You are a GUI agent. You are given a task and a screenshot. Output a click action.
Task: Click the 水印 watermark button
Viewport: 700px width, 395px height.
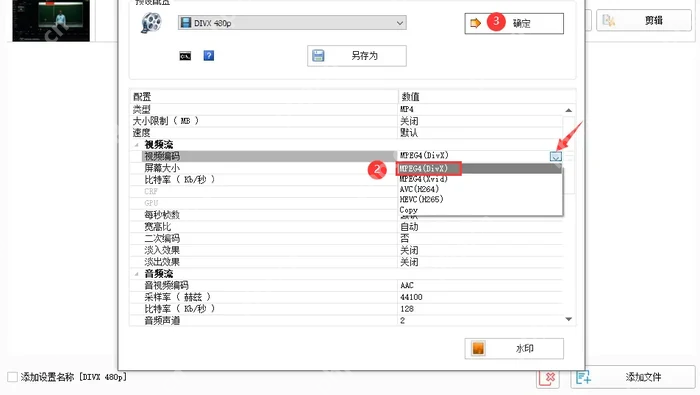[514, 348]
